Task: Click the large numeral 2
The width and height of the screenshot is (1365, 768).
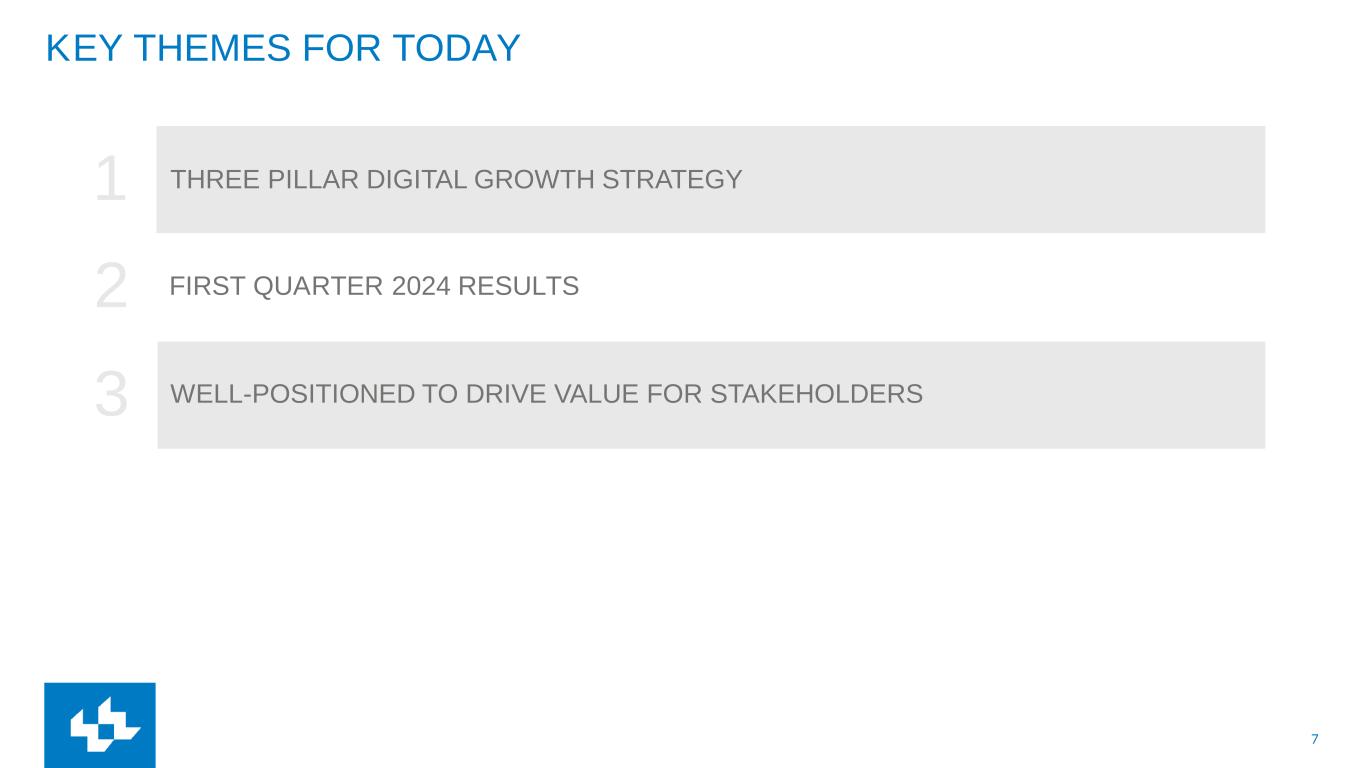Action: point(111,288)
